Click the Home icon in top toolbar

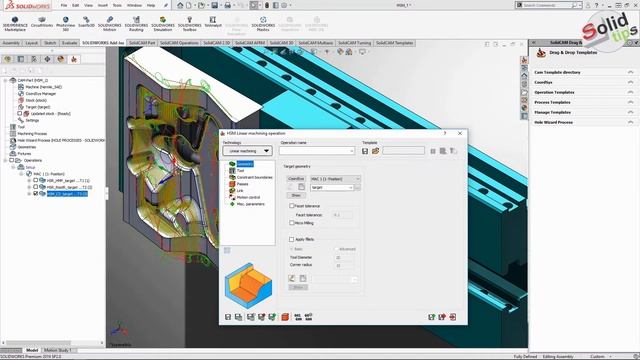180,5
